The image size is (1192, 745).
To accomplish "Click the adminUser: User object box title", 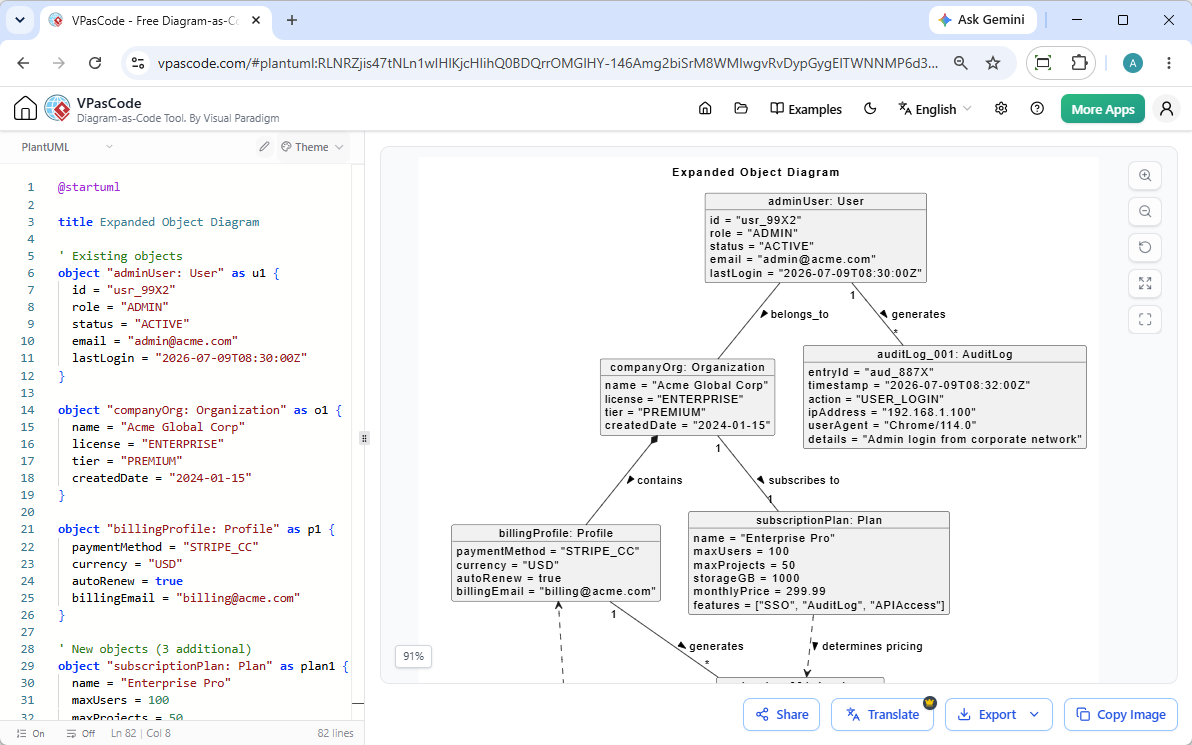I will pos(816,201).
